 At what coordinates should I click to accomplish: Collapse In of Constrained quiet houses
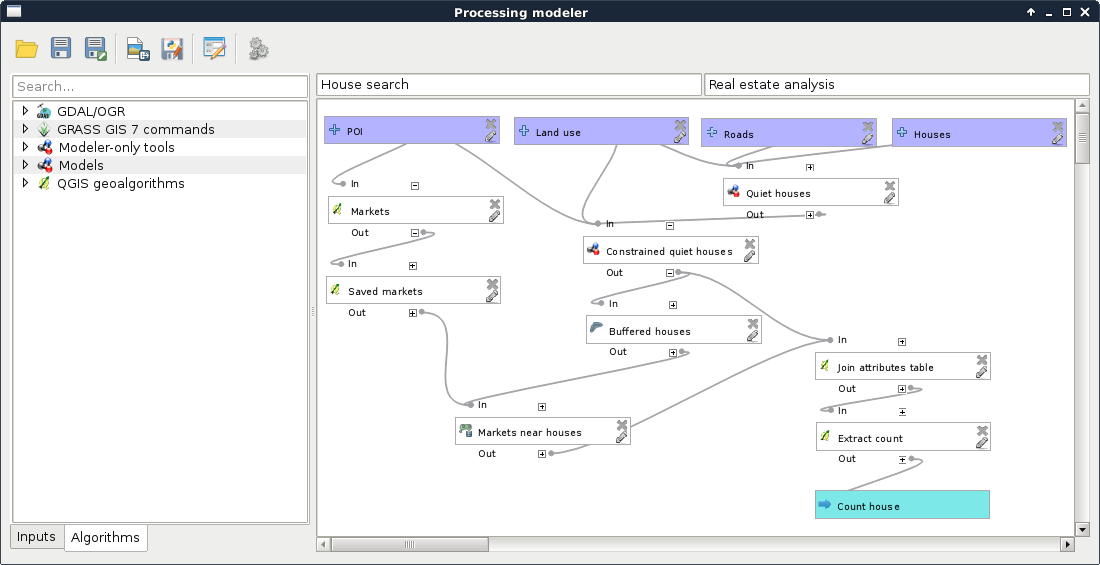click(670, 226)
